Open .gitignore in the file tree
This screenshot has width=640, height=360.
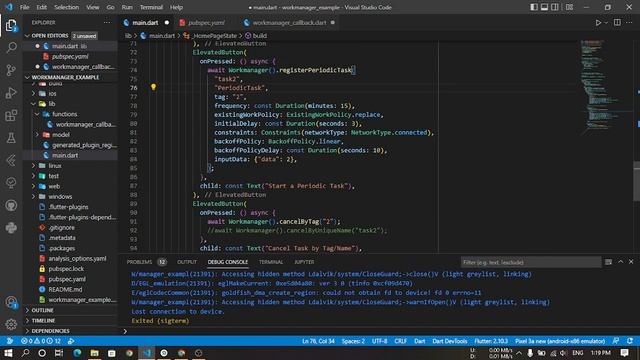coord(61,227)
